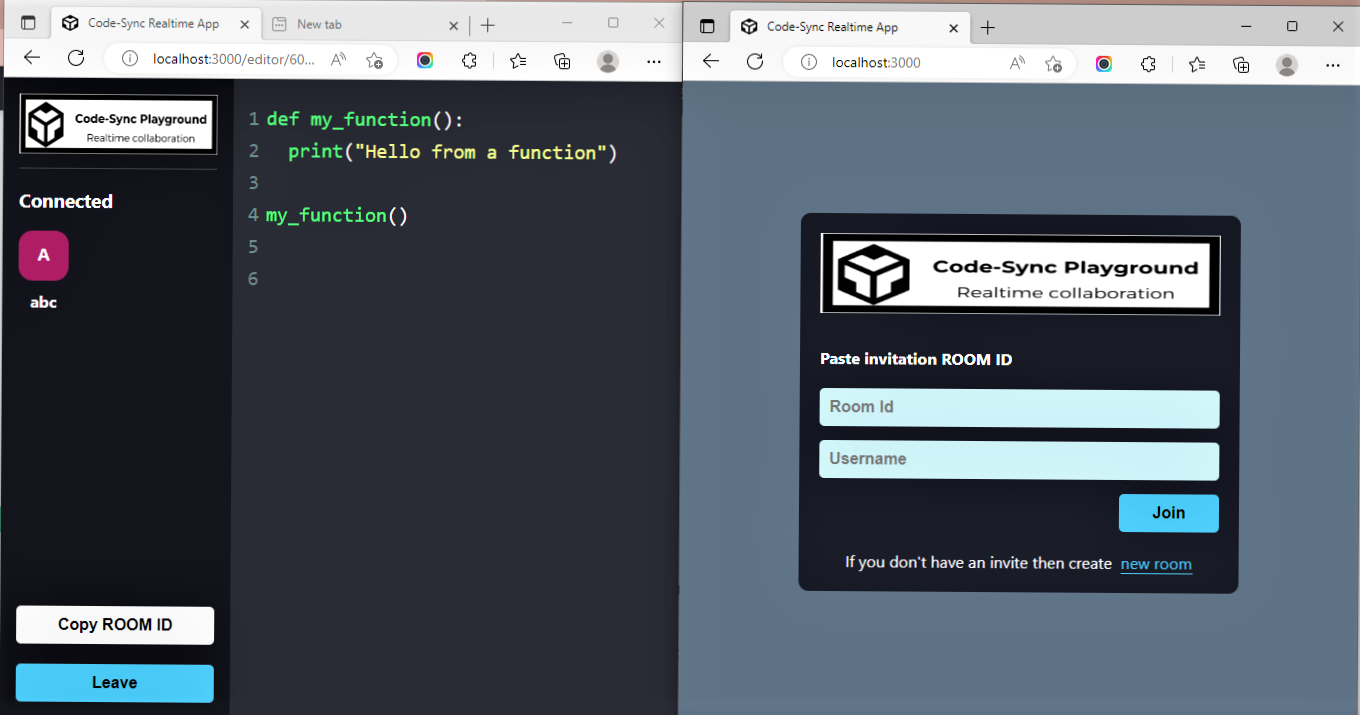The width and height of the screenshot is (1360, 715).
Task: Open the tab actions menu in the left browser
Action: point(28,23)
